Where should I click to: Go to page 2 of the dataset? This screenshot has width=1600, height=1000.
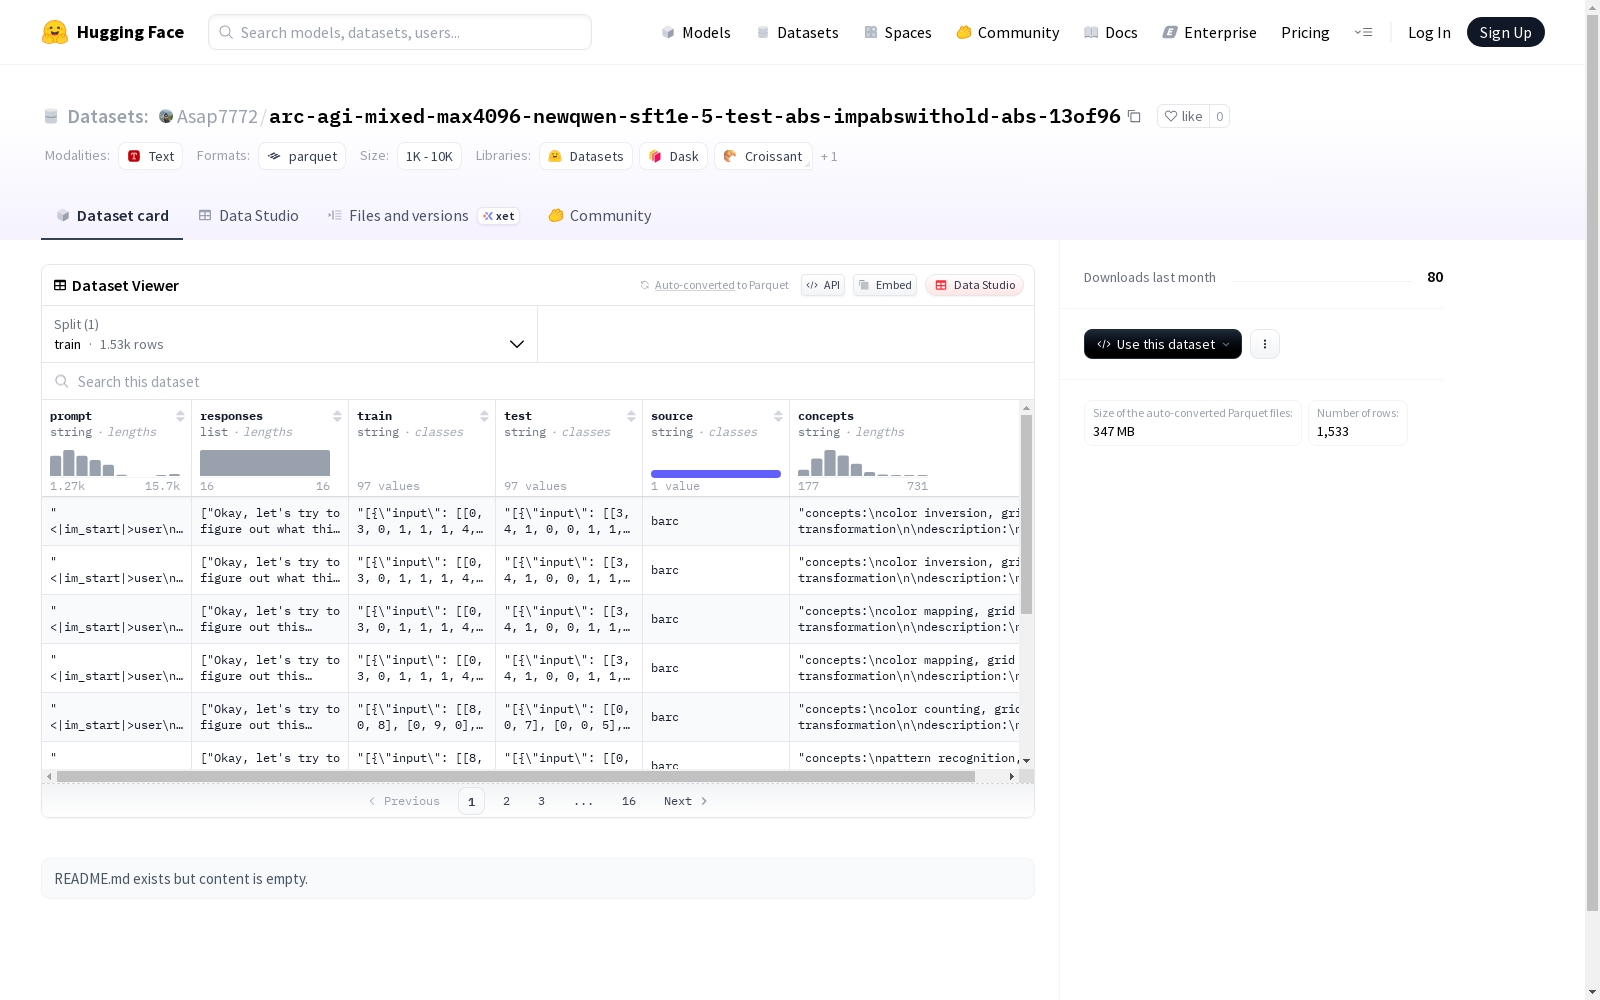pyautogui.click(x=507, y=801)
